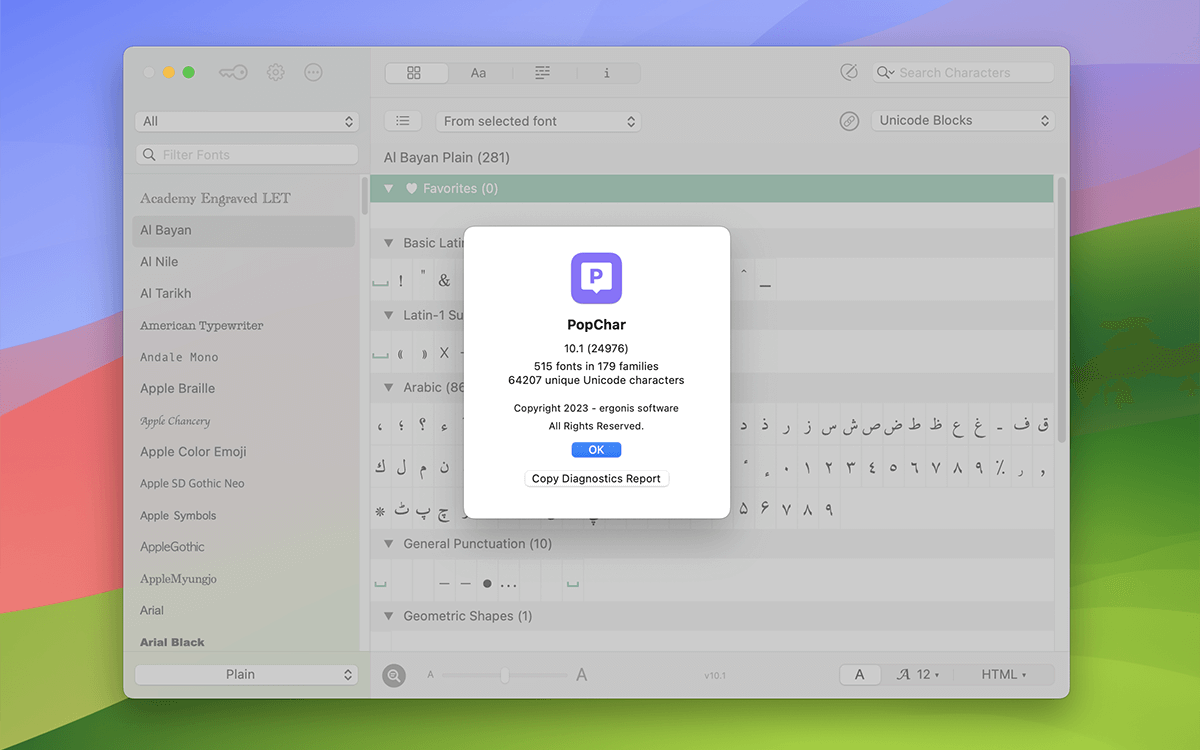This screenshot has height=750, width=1200.
Task: Select the Apple Chancery font
Action: 243,420
